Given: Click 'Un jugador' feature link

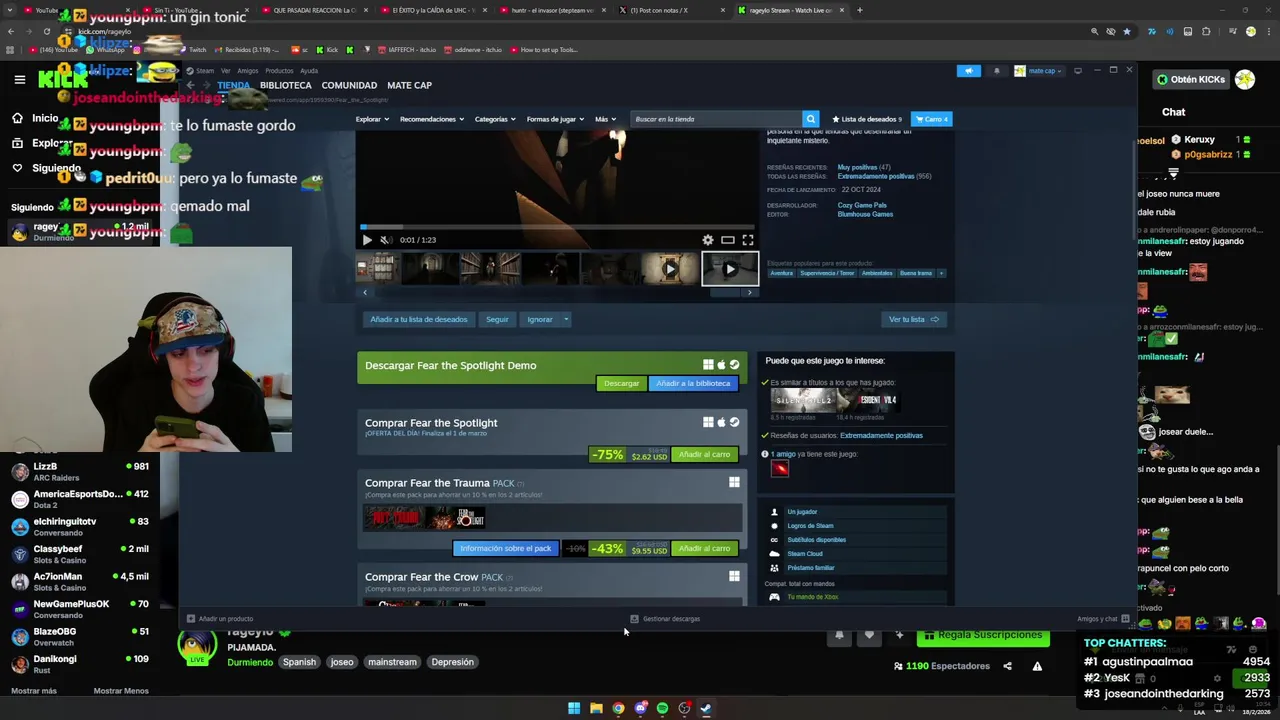Looking at the screenshot, I should 802,512.
